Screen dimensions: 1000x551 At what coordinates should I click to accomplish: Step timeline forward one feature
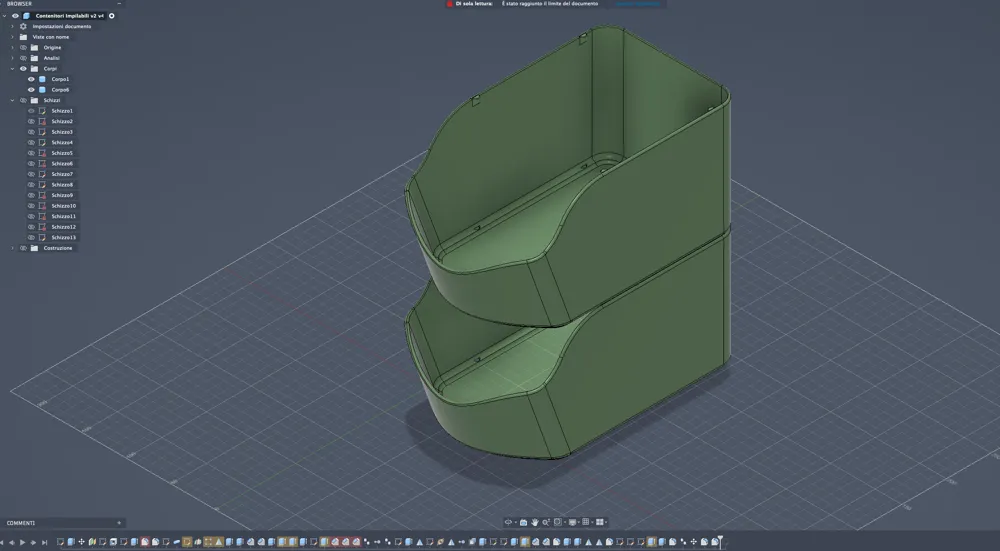(x=33, y=543)
